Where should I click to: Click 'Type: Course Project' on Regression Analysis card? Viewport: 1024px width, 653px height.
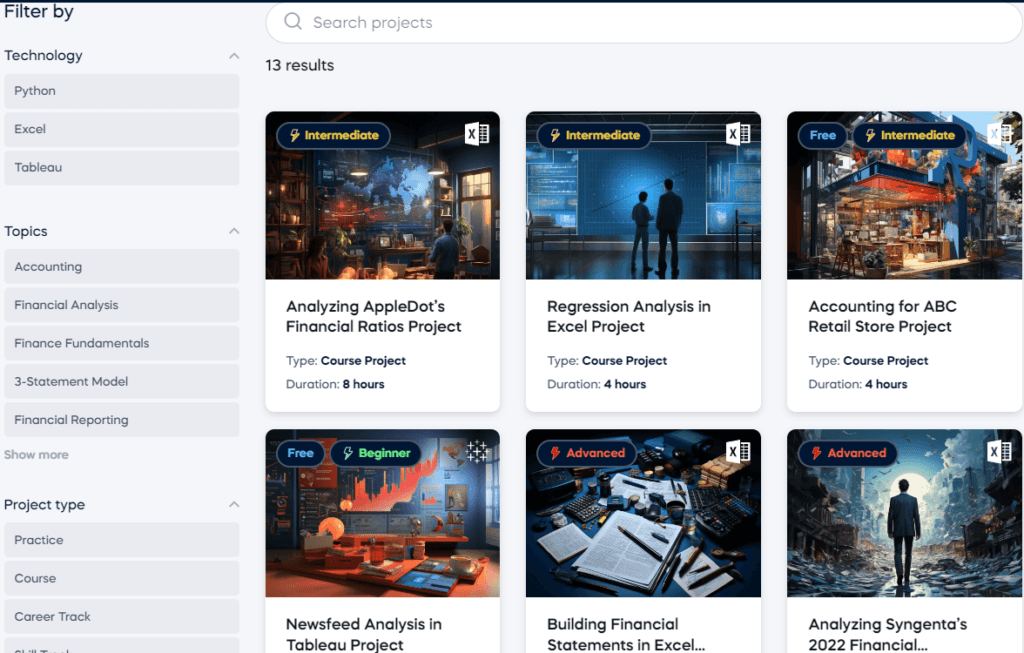click(x=607, y=360)
